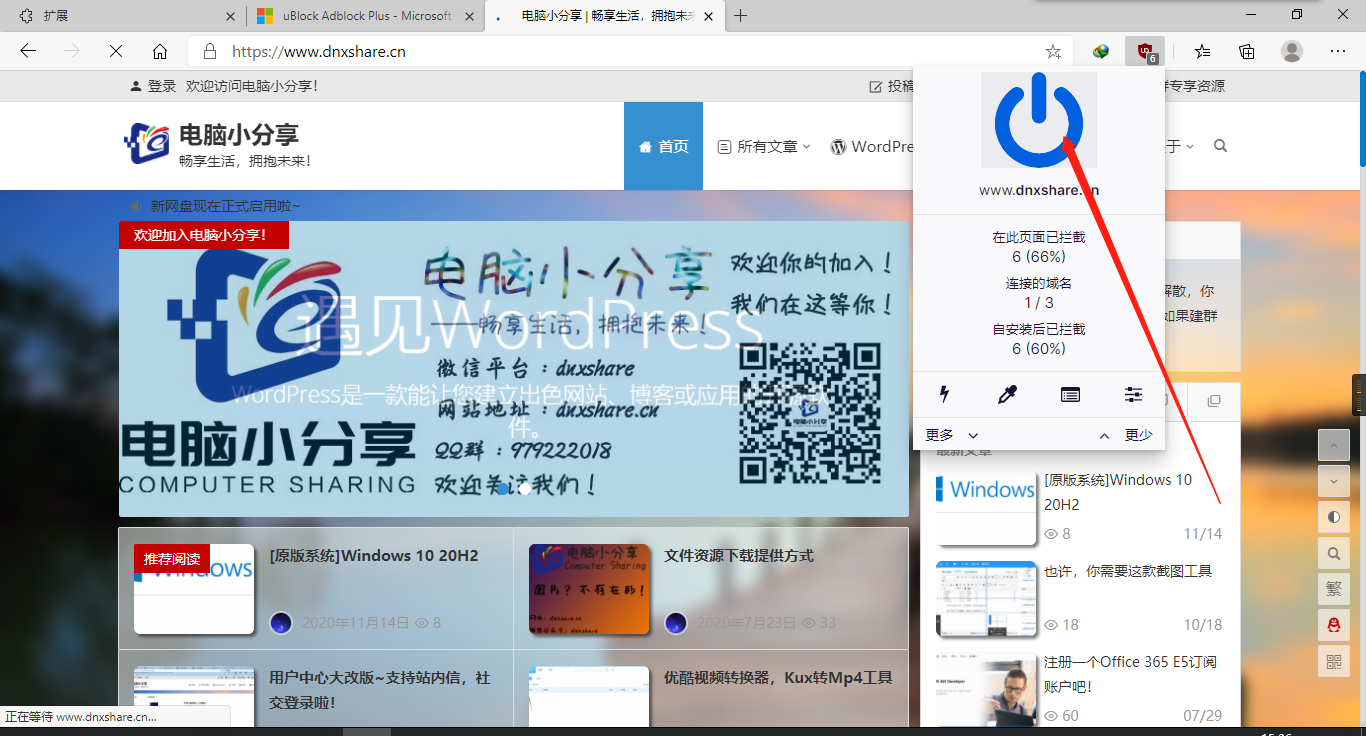Viewport: 1366px width, 736px height.
Task: Click floating scroll-to-top arrow button
Action: pyautogui.click(x=1334, y=445)
